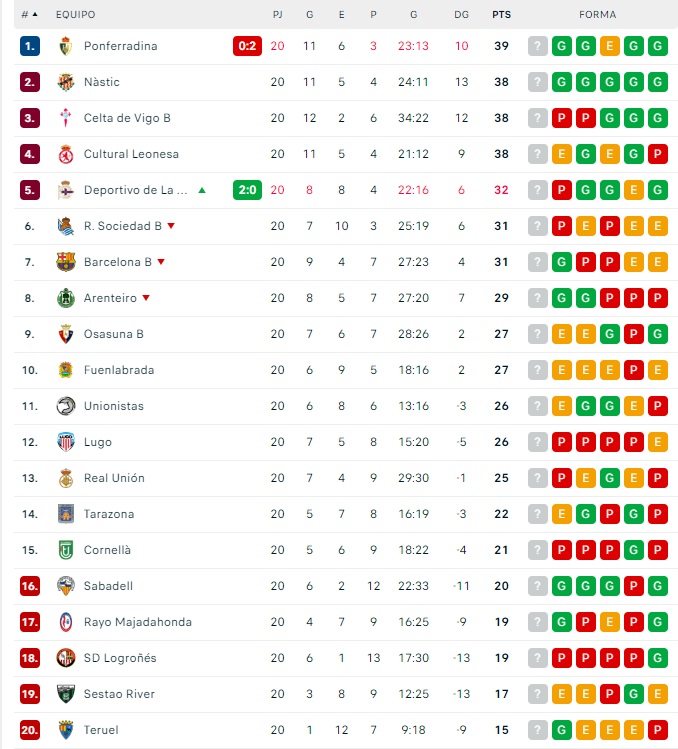
Task: Click the green 2:0 live score badge
Action: [247, 190]
